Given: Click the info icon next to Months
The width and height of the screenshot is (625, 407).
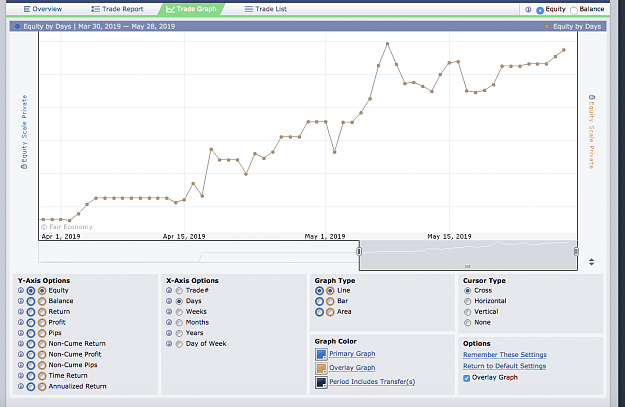Looking at the screenshot, I should (169, 322).
